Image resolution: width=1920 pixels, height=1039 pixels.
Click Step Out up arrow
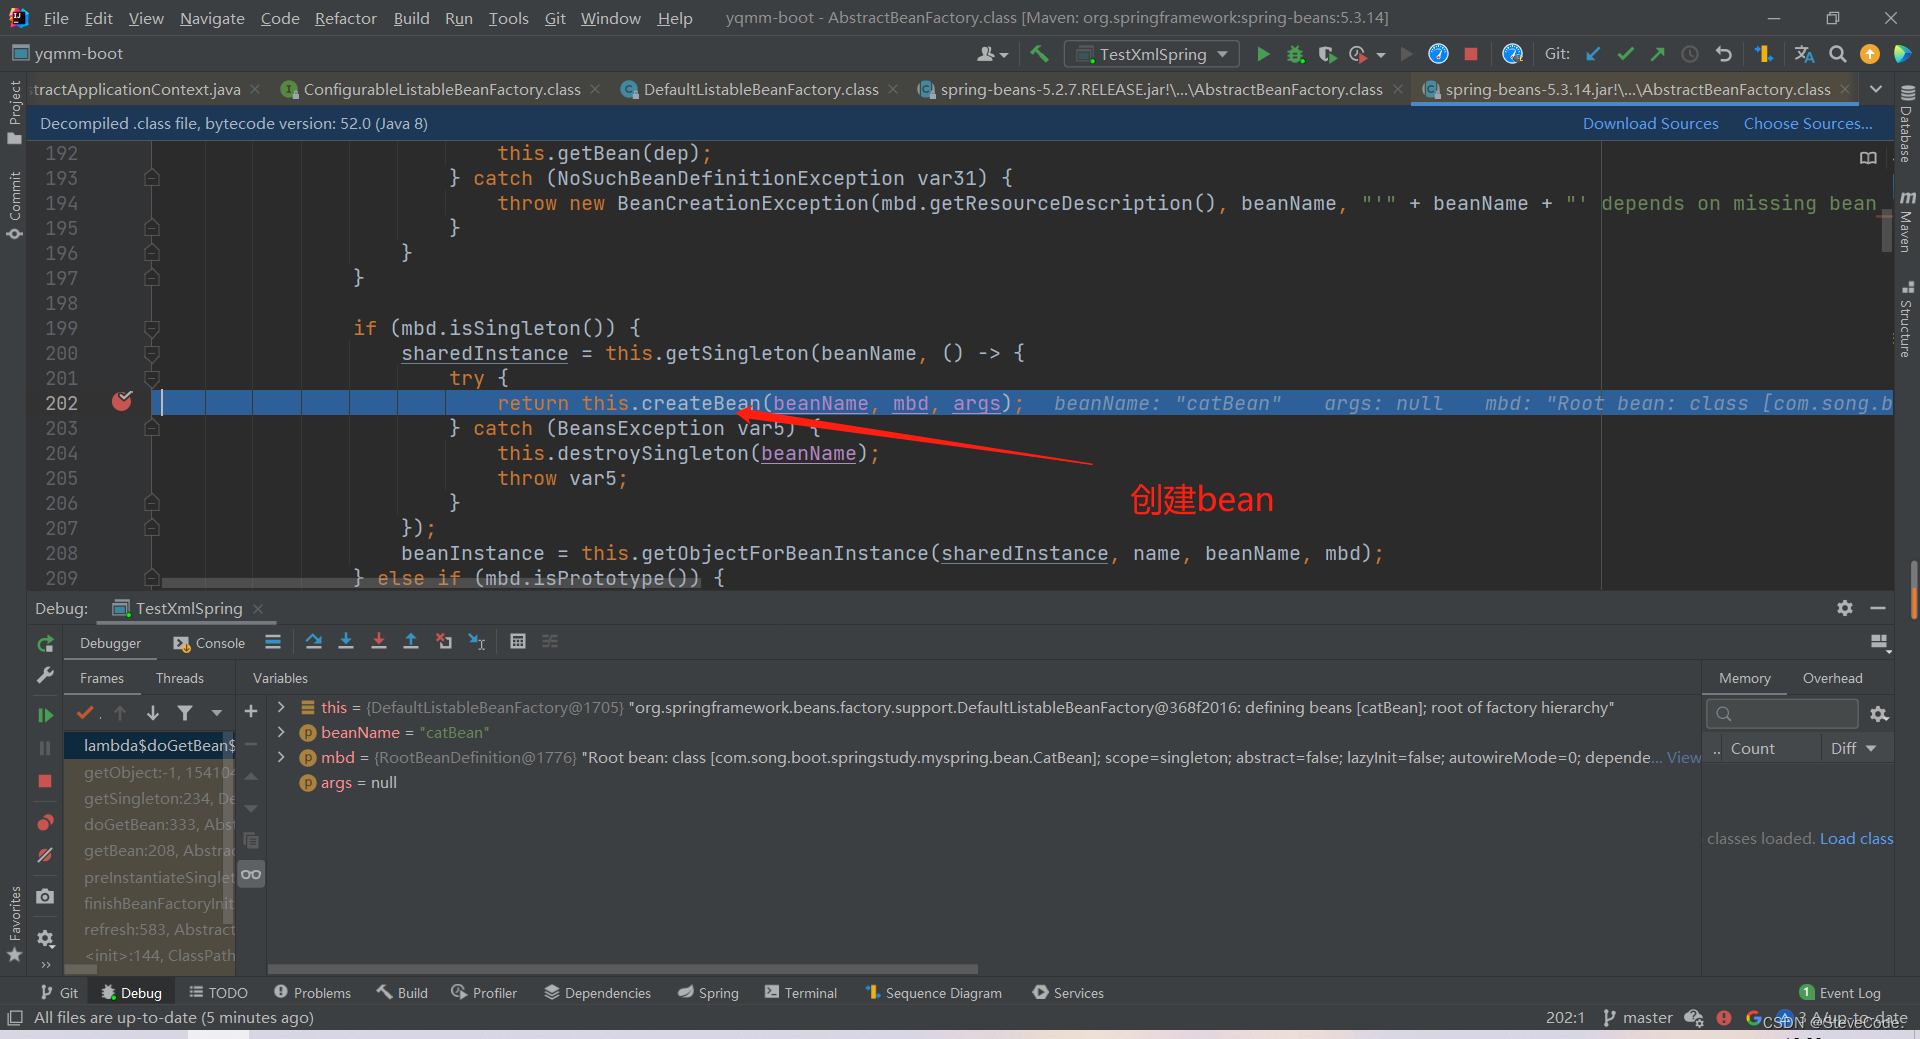coord(411,642)
